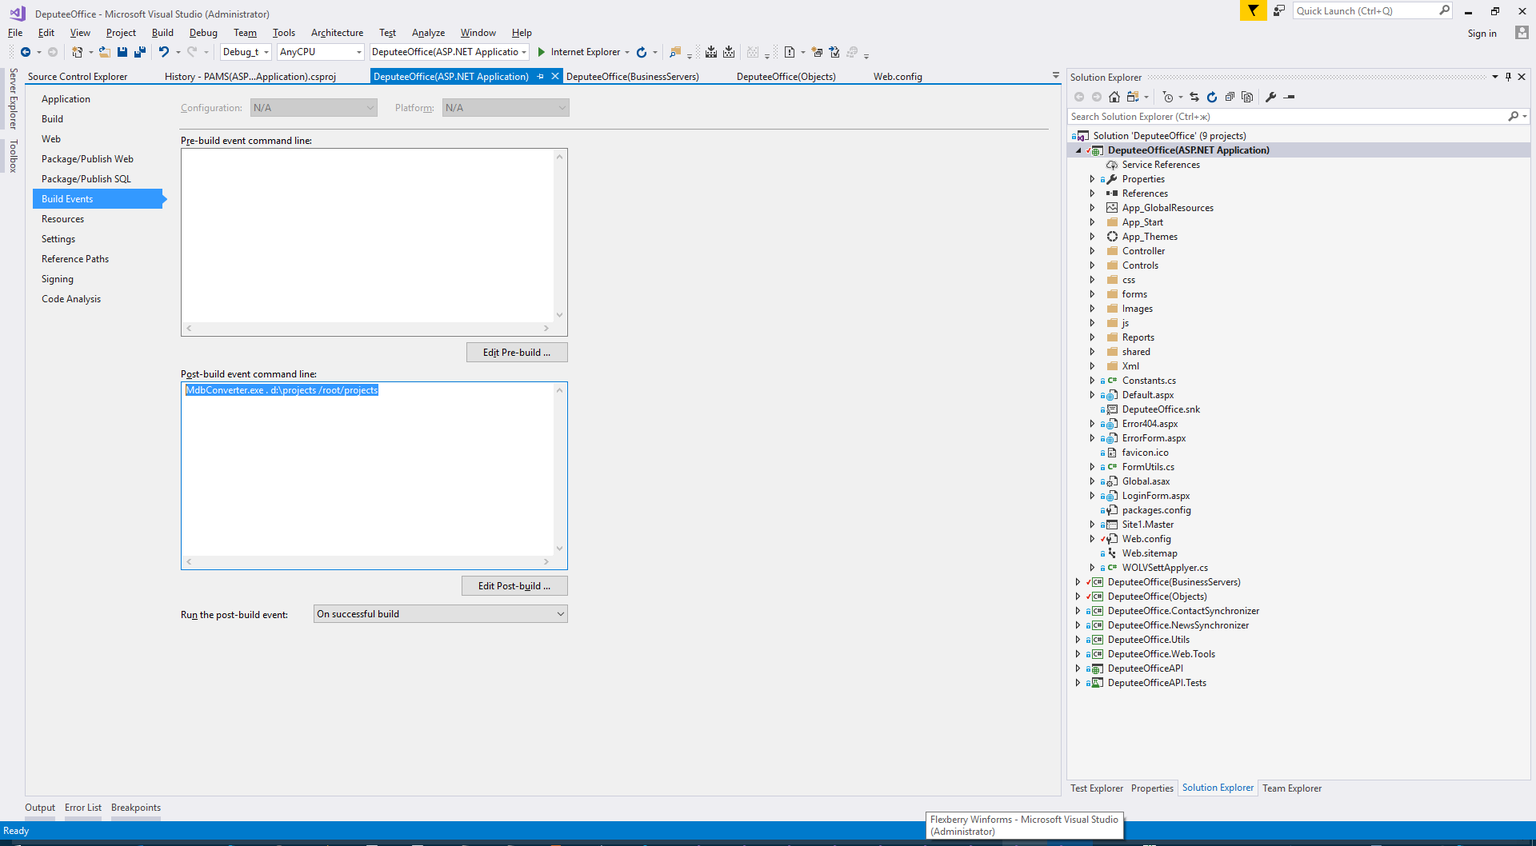Image resolution: width=1536 pixels, height=846 pixels.
Task: Open the Server Explorer side tab
Action: tap(13, 98)
